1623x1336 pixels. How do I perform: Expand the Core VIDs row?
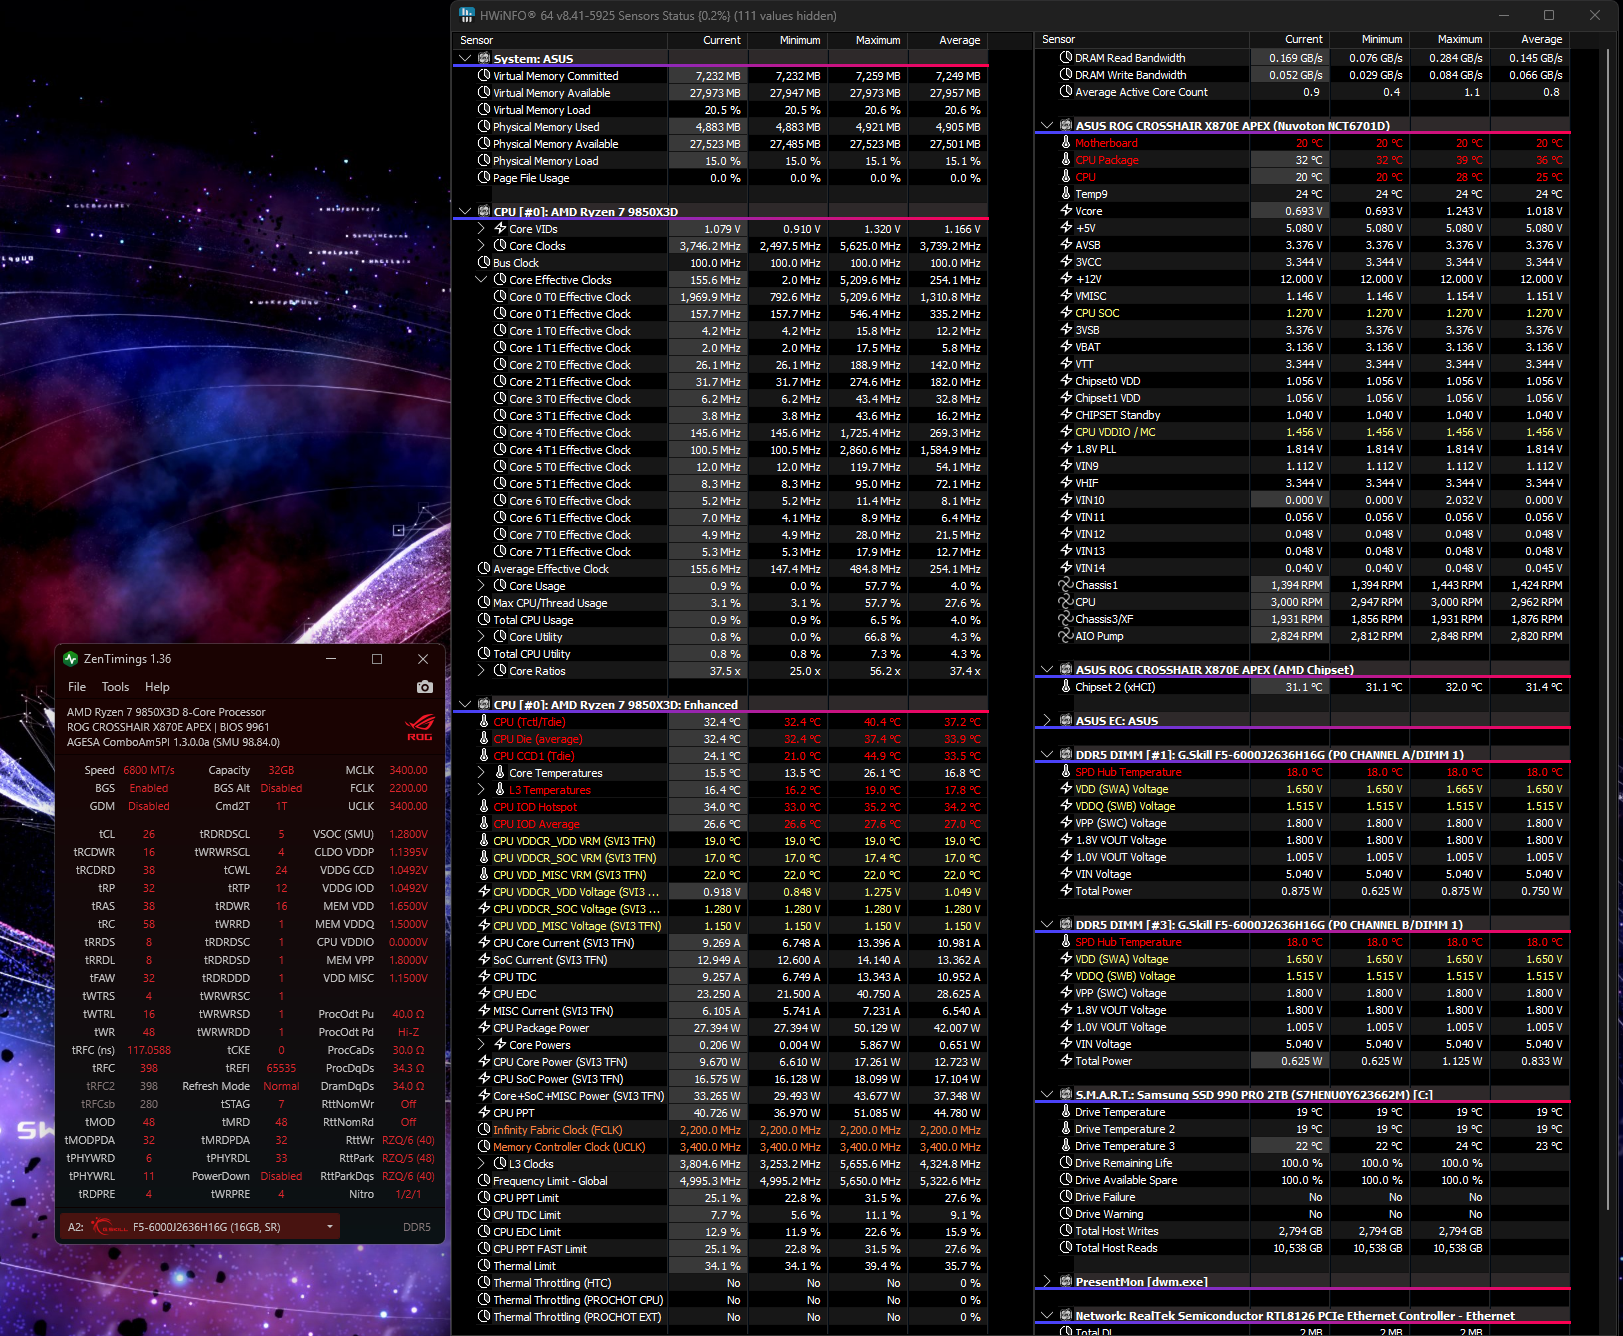tap(481, 229)
